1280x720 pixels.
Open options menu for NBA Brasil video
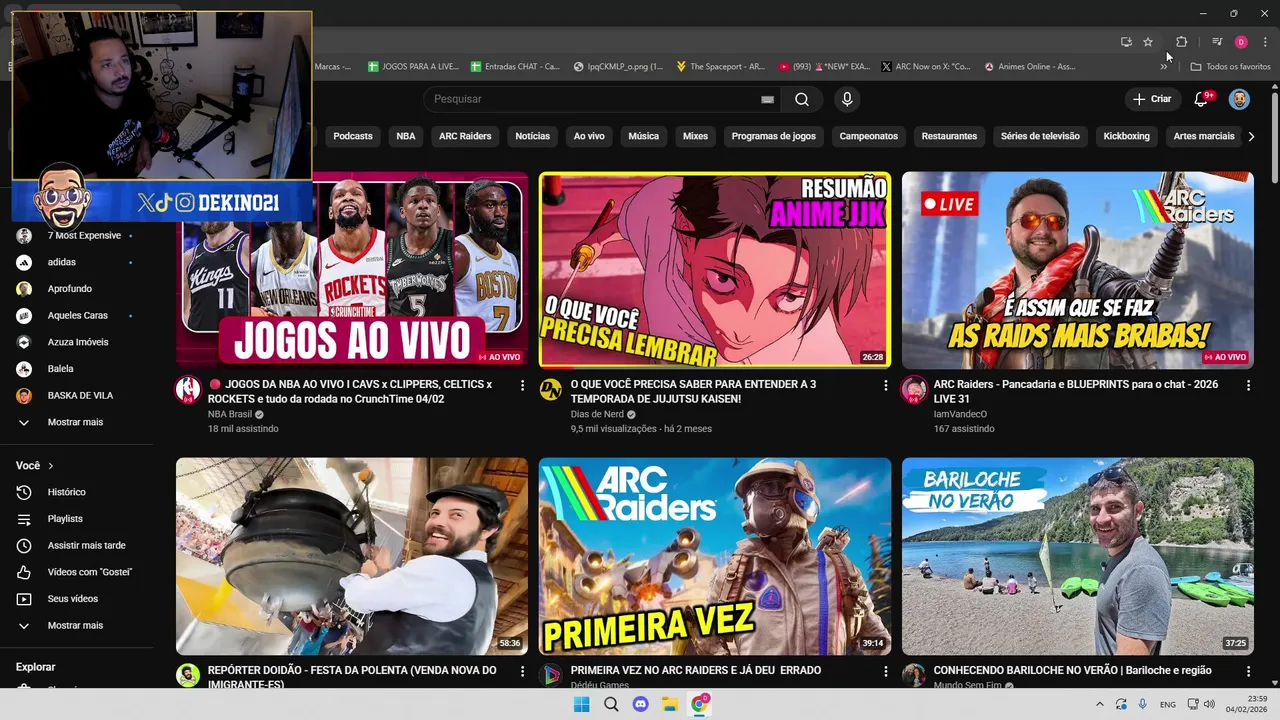pos(522,385)
